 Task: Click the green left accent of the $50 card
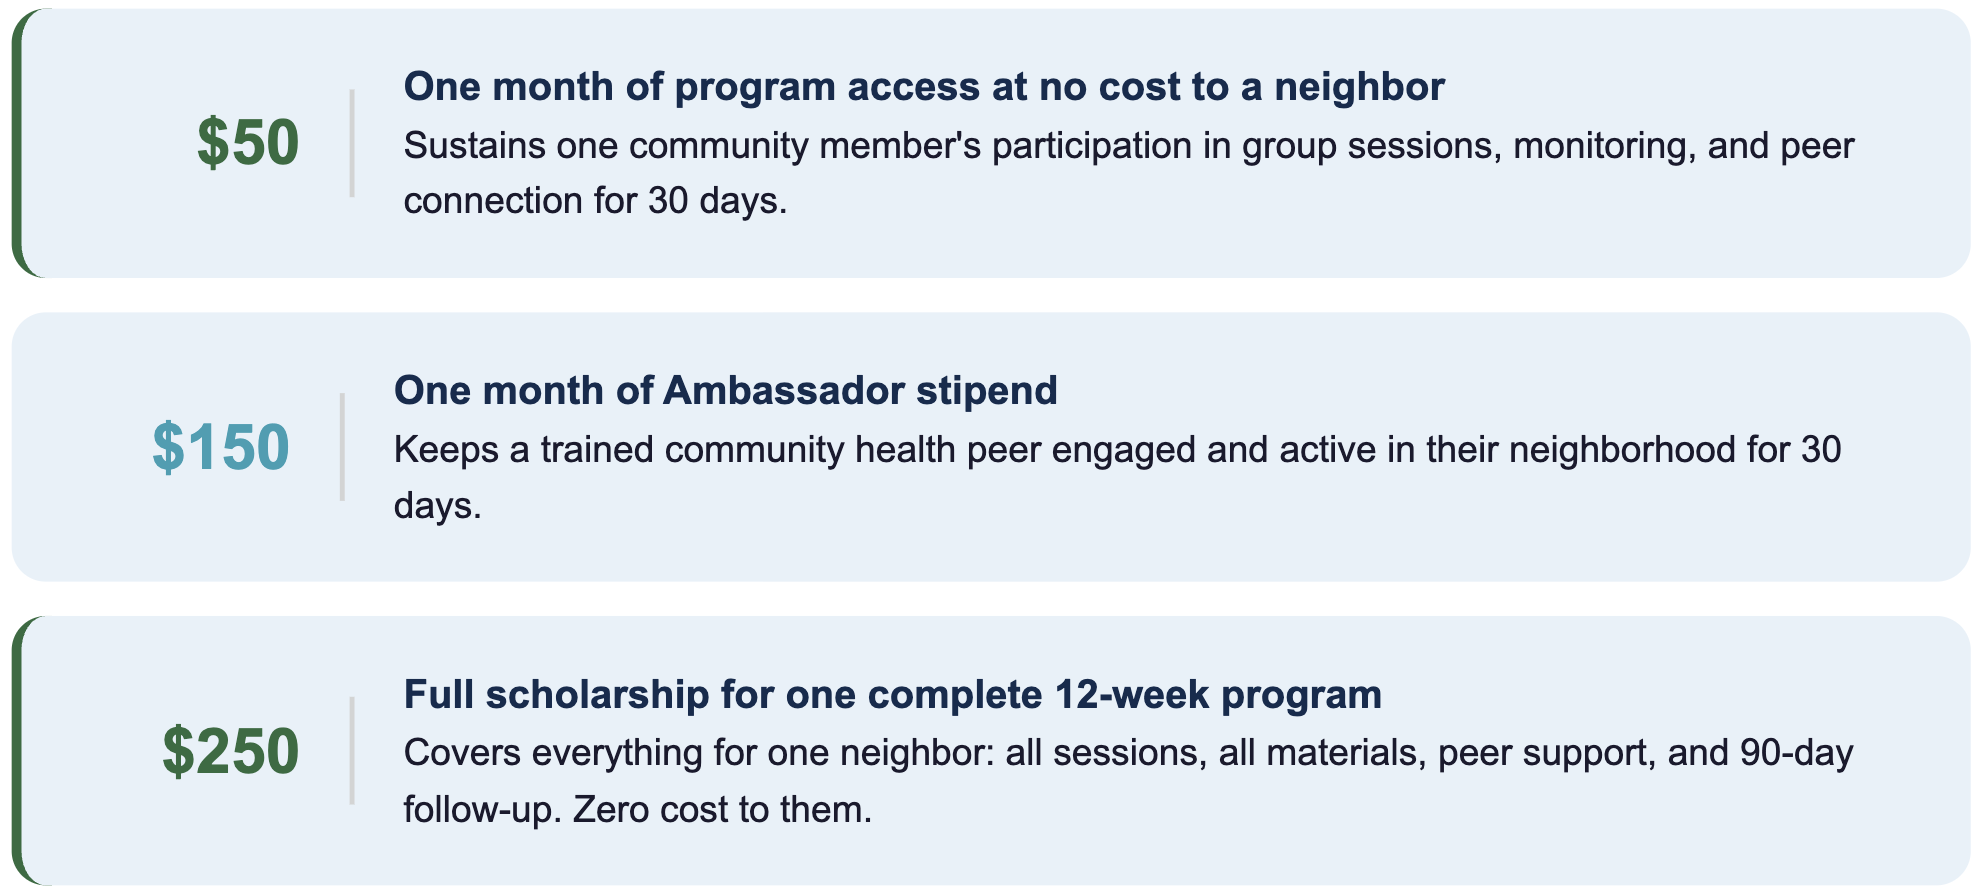coord(17,143)
